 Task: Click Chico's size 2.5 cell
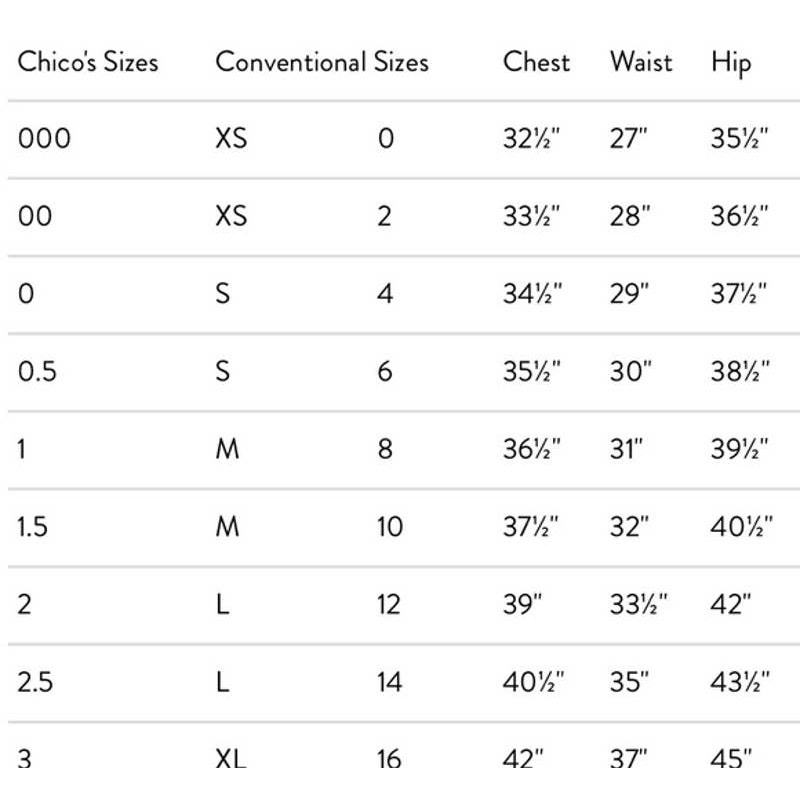[x=35, y=682]
